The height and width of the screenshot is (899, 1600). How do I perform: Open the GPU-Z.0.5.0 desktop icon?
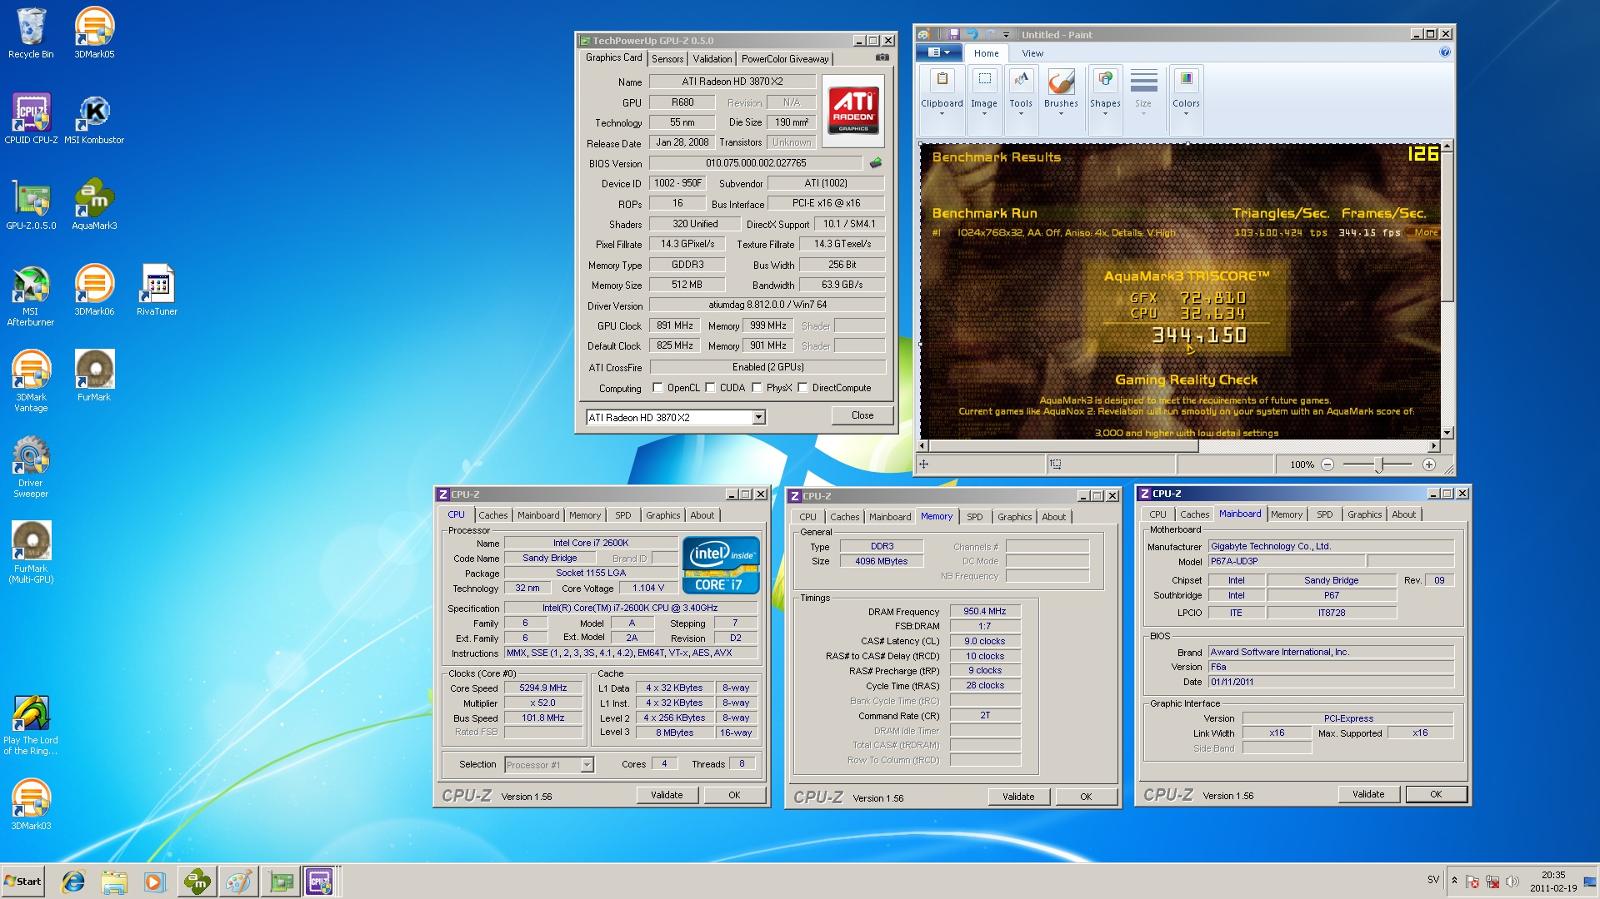coord(31,205)
